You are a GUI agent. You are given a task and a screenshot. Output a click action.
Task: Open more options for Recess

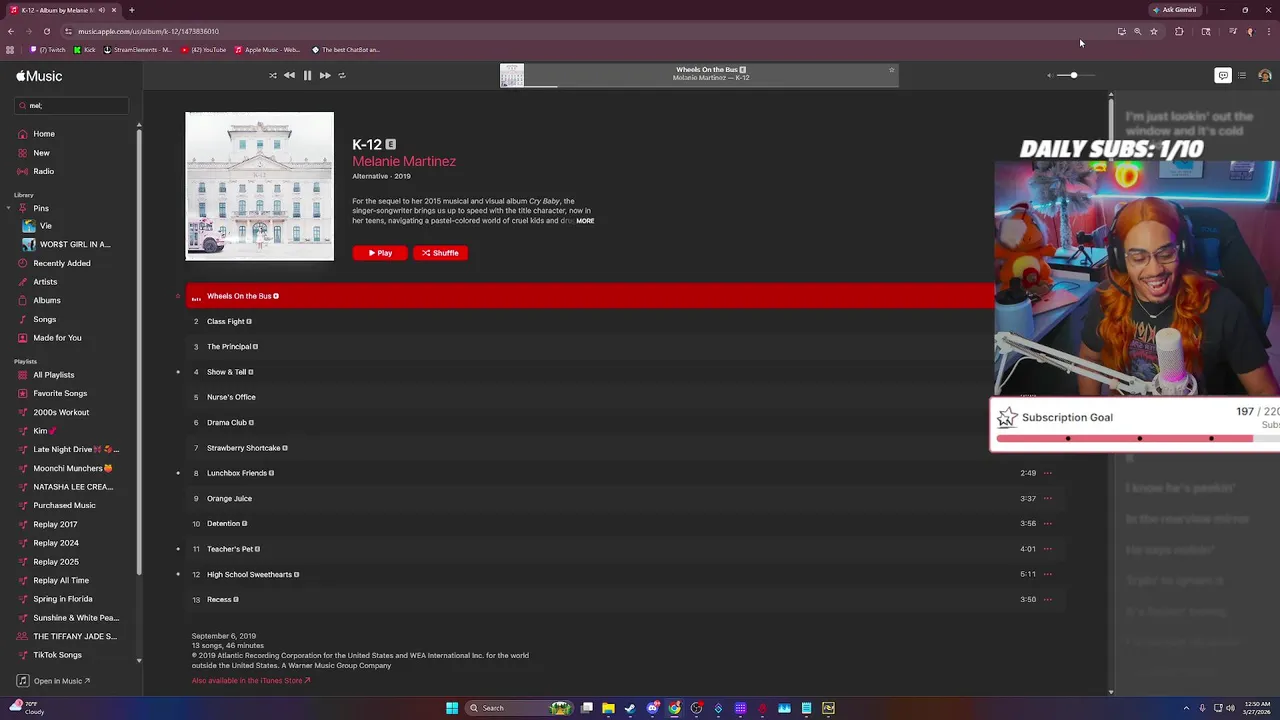tap(1048, 599)
